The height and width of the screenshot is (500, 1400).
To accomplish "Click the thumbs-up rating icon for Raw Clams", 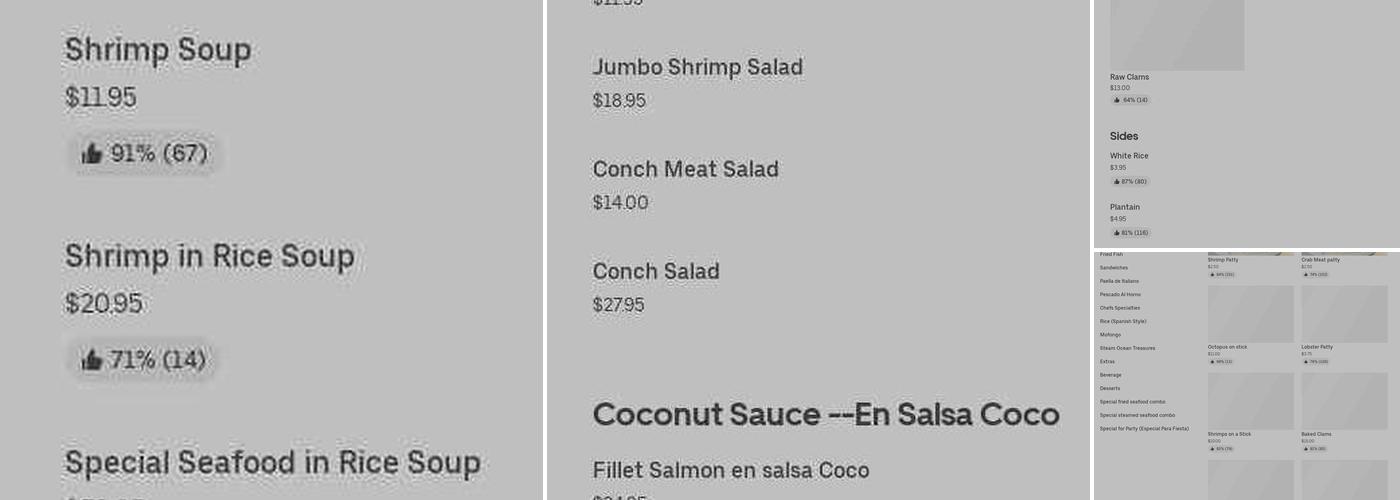I will (x=1116, y=100).
